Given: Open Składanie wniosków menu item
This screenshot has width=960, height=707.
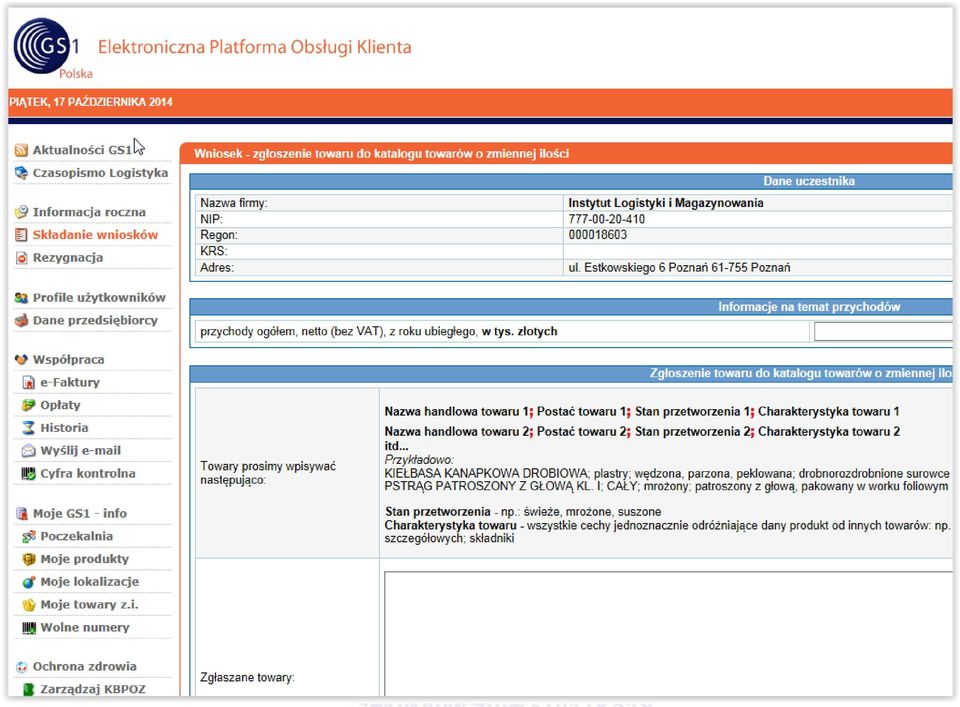Looking at the screenshot, I should tap(96, 235).
